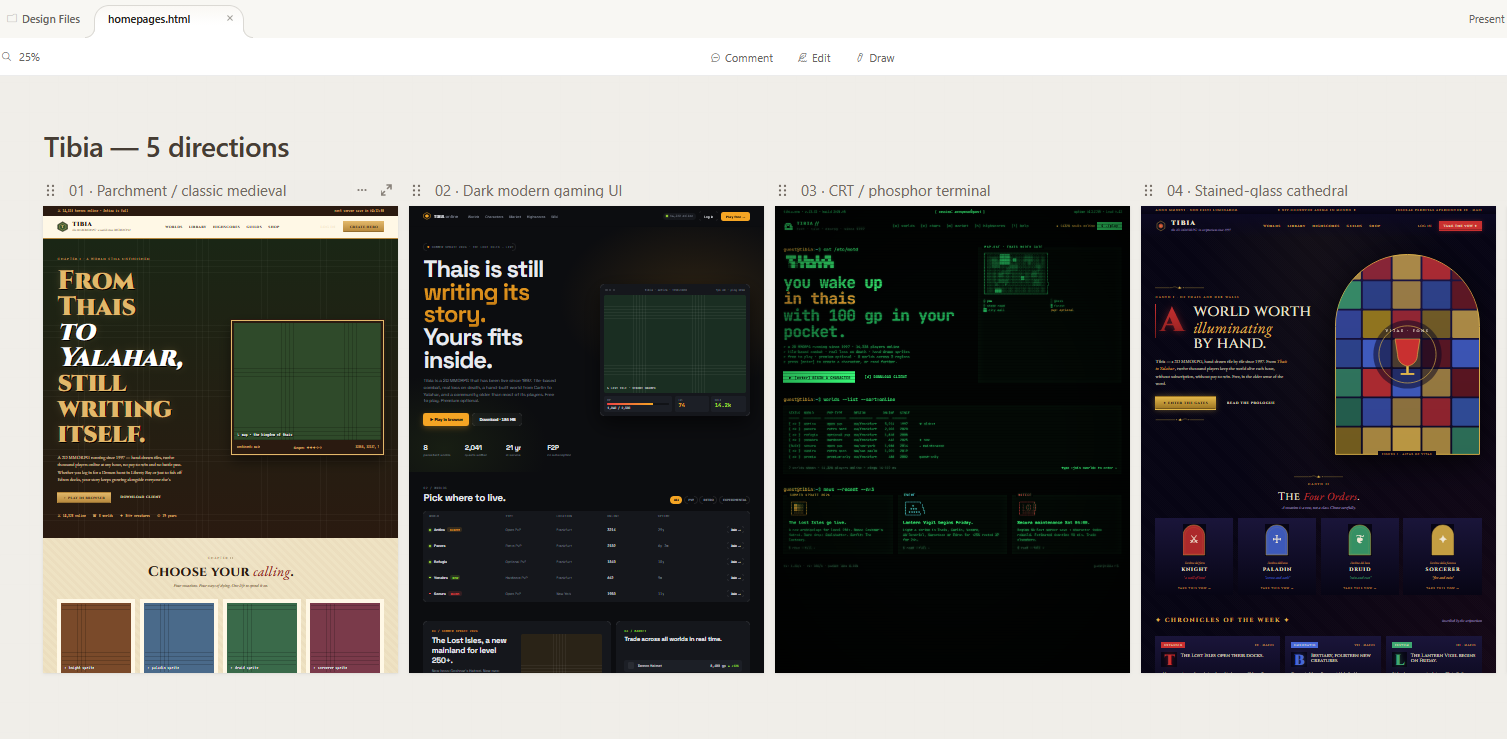Click green begin a character button in CRT design
The height and width of the screenshot is (739, 1507).
tap(818, 377)
